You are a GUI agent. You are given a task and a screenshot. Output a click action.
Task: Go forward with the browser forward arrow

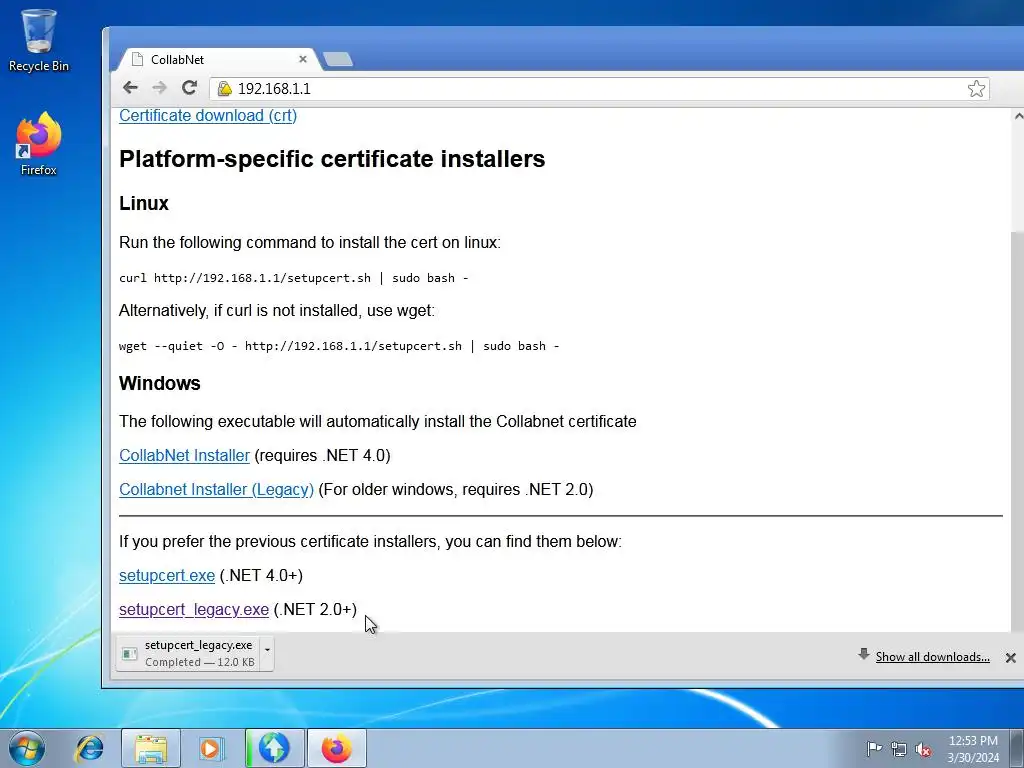point(159,88)
